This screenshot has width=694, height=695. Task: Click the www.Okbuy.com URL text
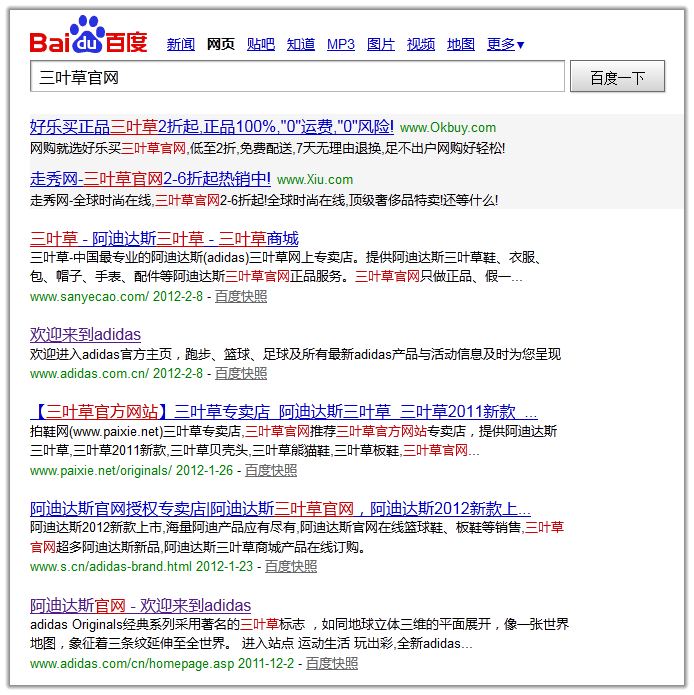(x=448, y=128)
